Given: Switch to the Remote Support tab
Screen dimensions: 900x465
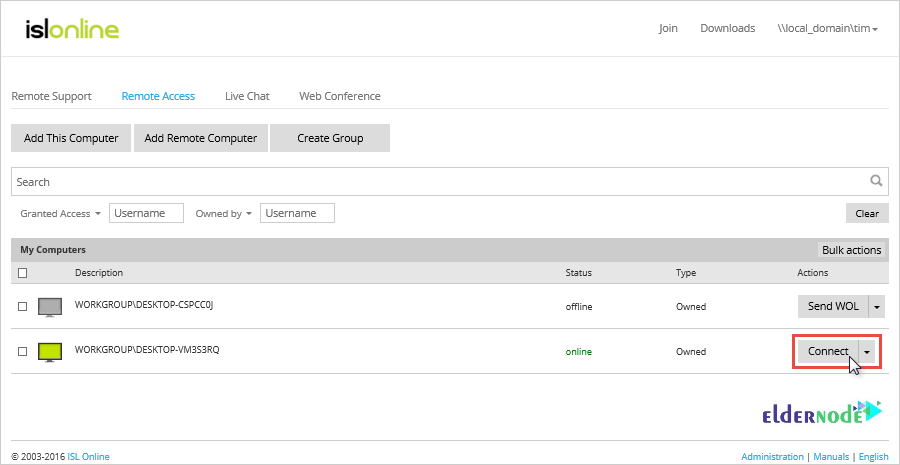Looking at the screenshot, I should point(51,96).
